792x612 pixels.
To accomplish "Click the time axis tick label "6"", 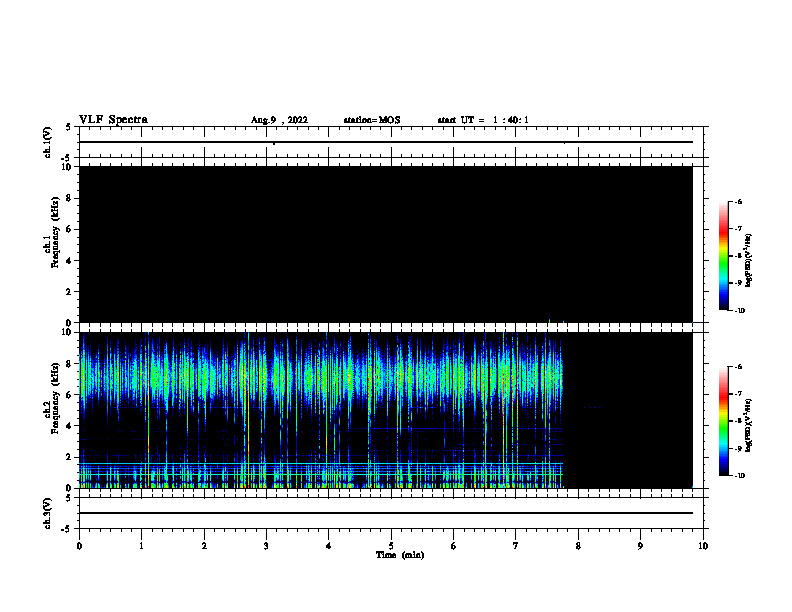I will (453, 546).
